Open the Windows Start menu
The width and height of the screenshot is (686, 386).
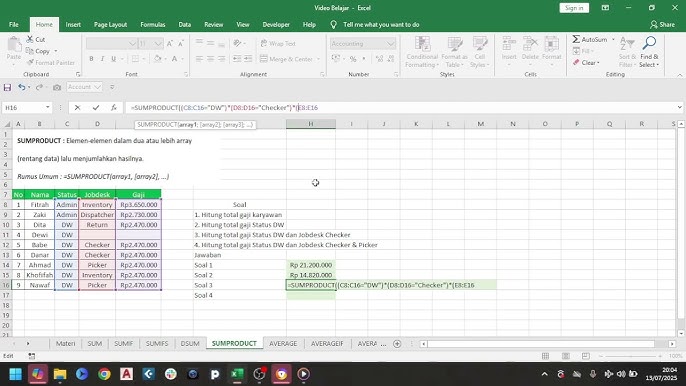click(16, 374)
